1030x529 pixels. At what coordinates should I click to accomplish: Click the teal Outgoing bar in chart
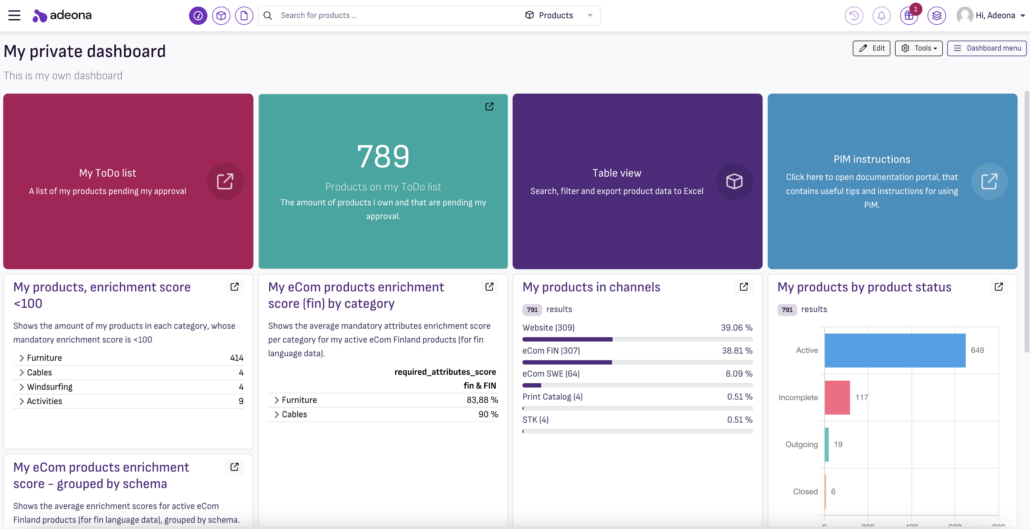[827, 444]
